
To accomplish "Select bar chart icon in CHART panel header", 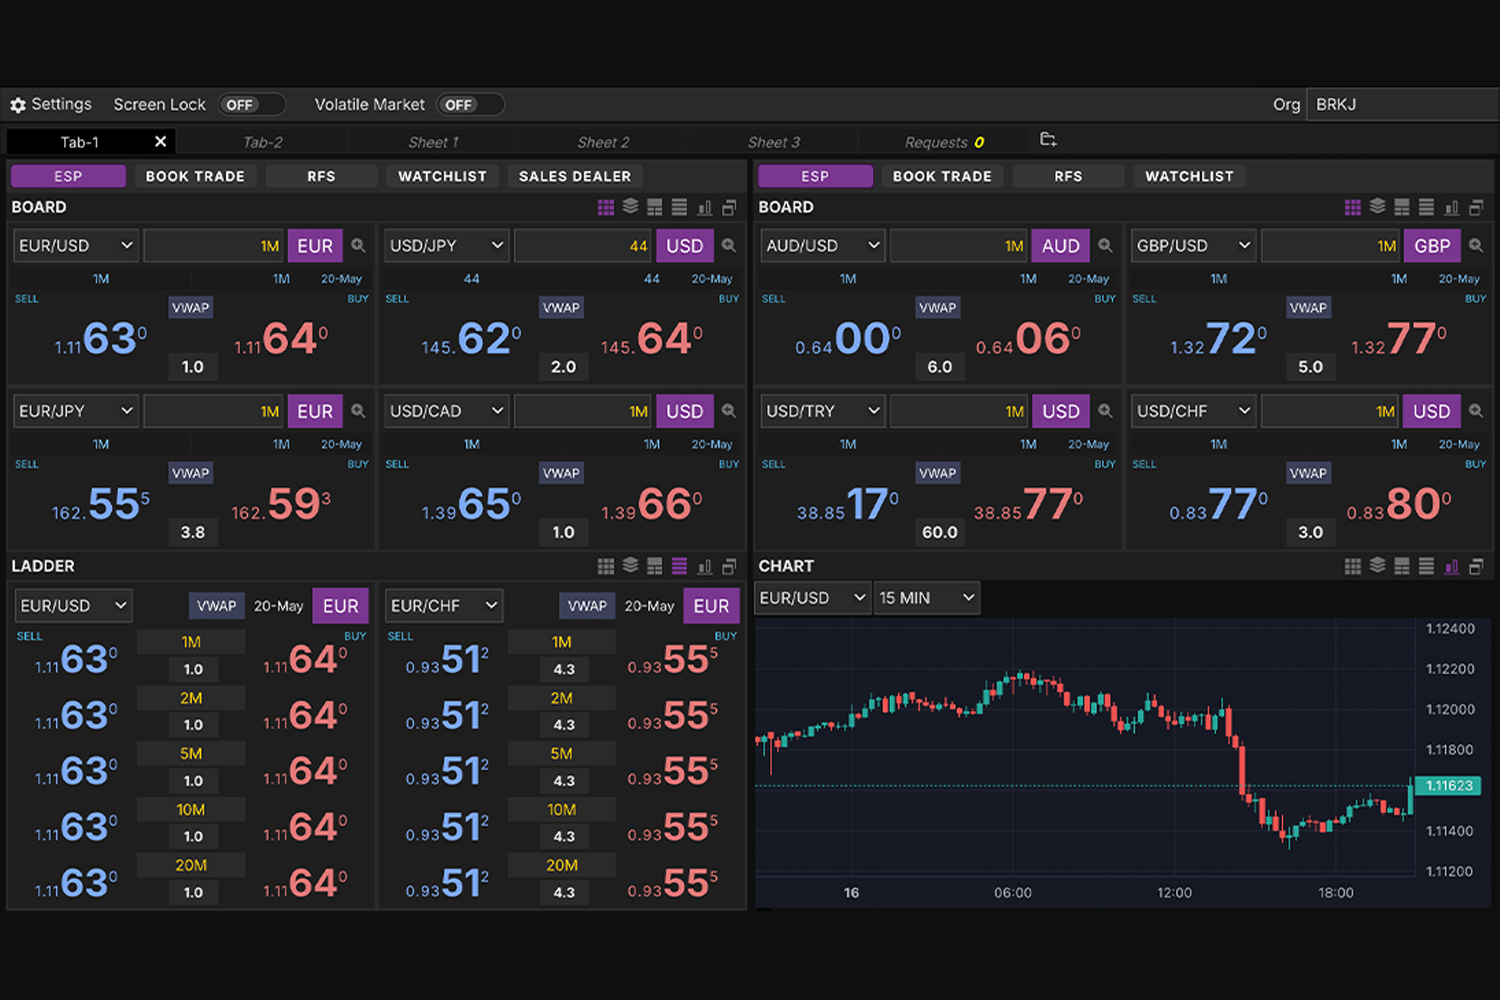I will pos(1451,566).
